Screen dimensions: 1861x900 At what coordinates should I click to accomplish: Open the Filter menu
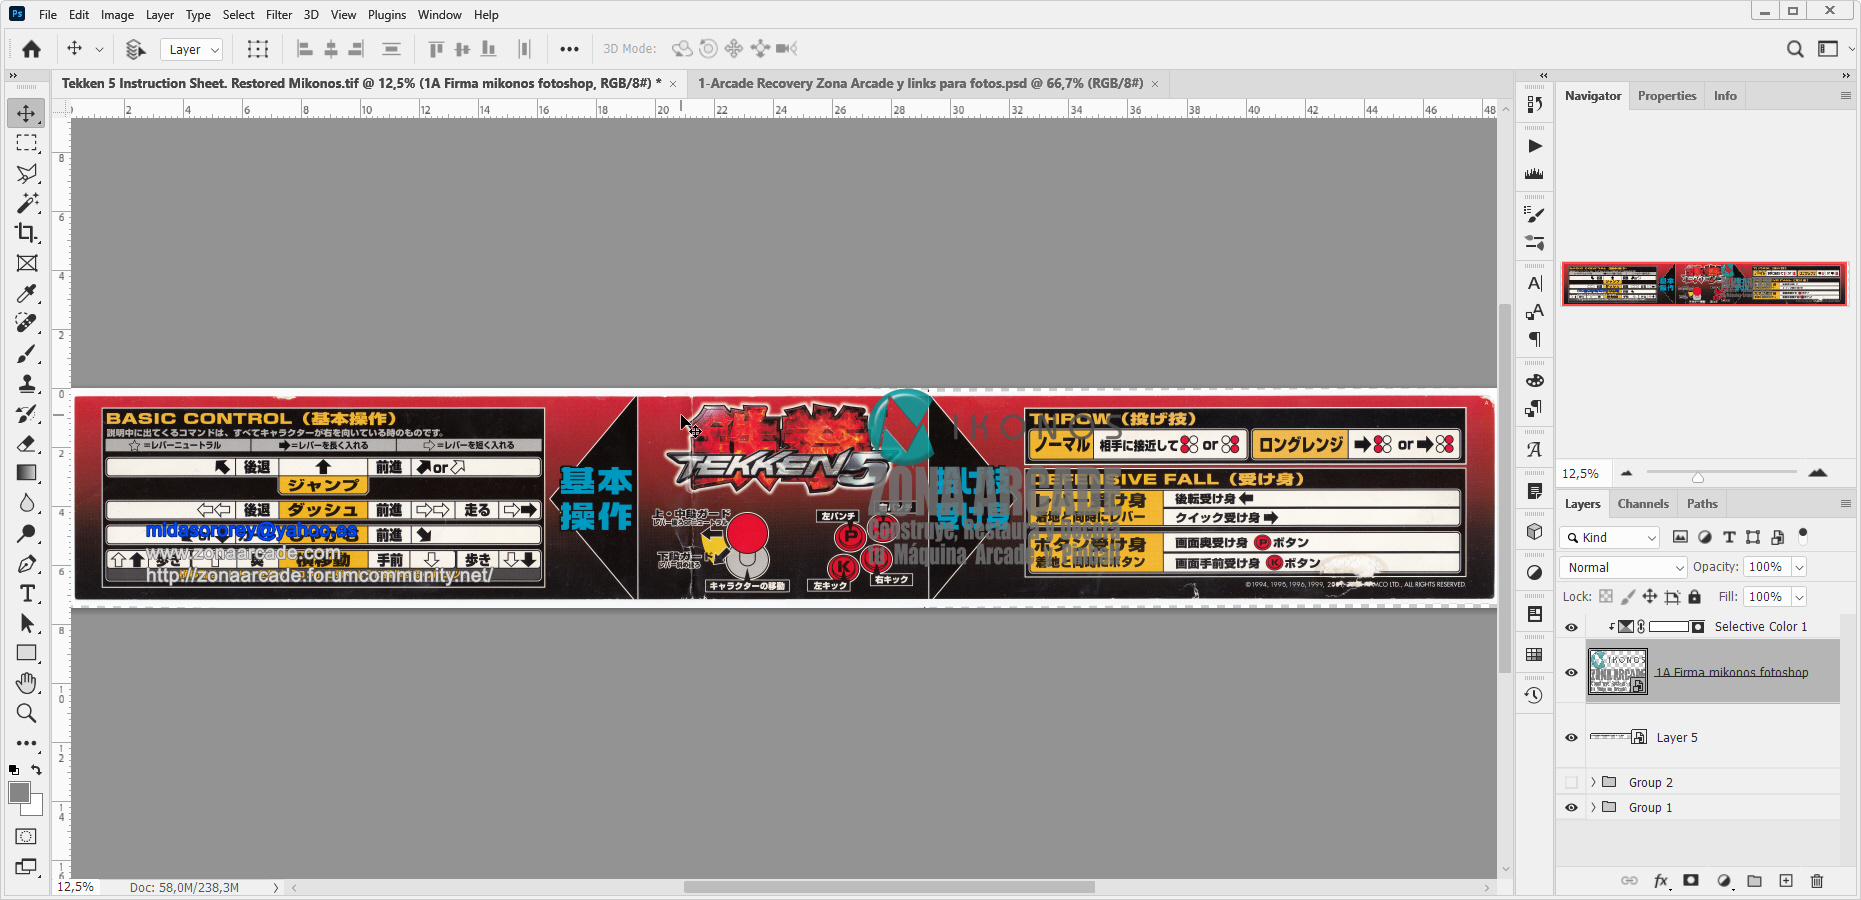point(278,15)
